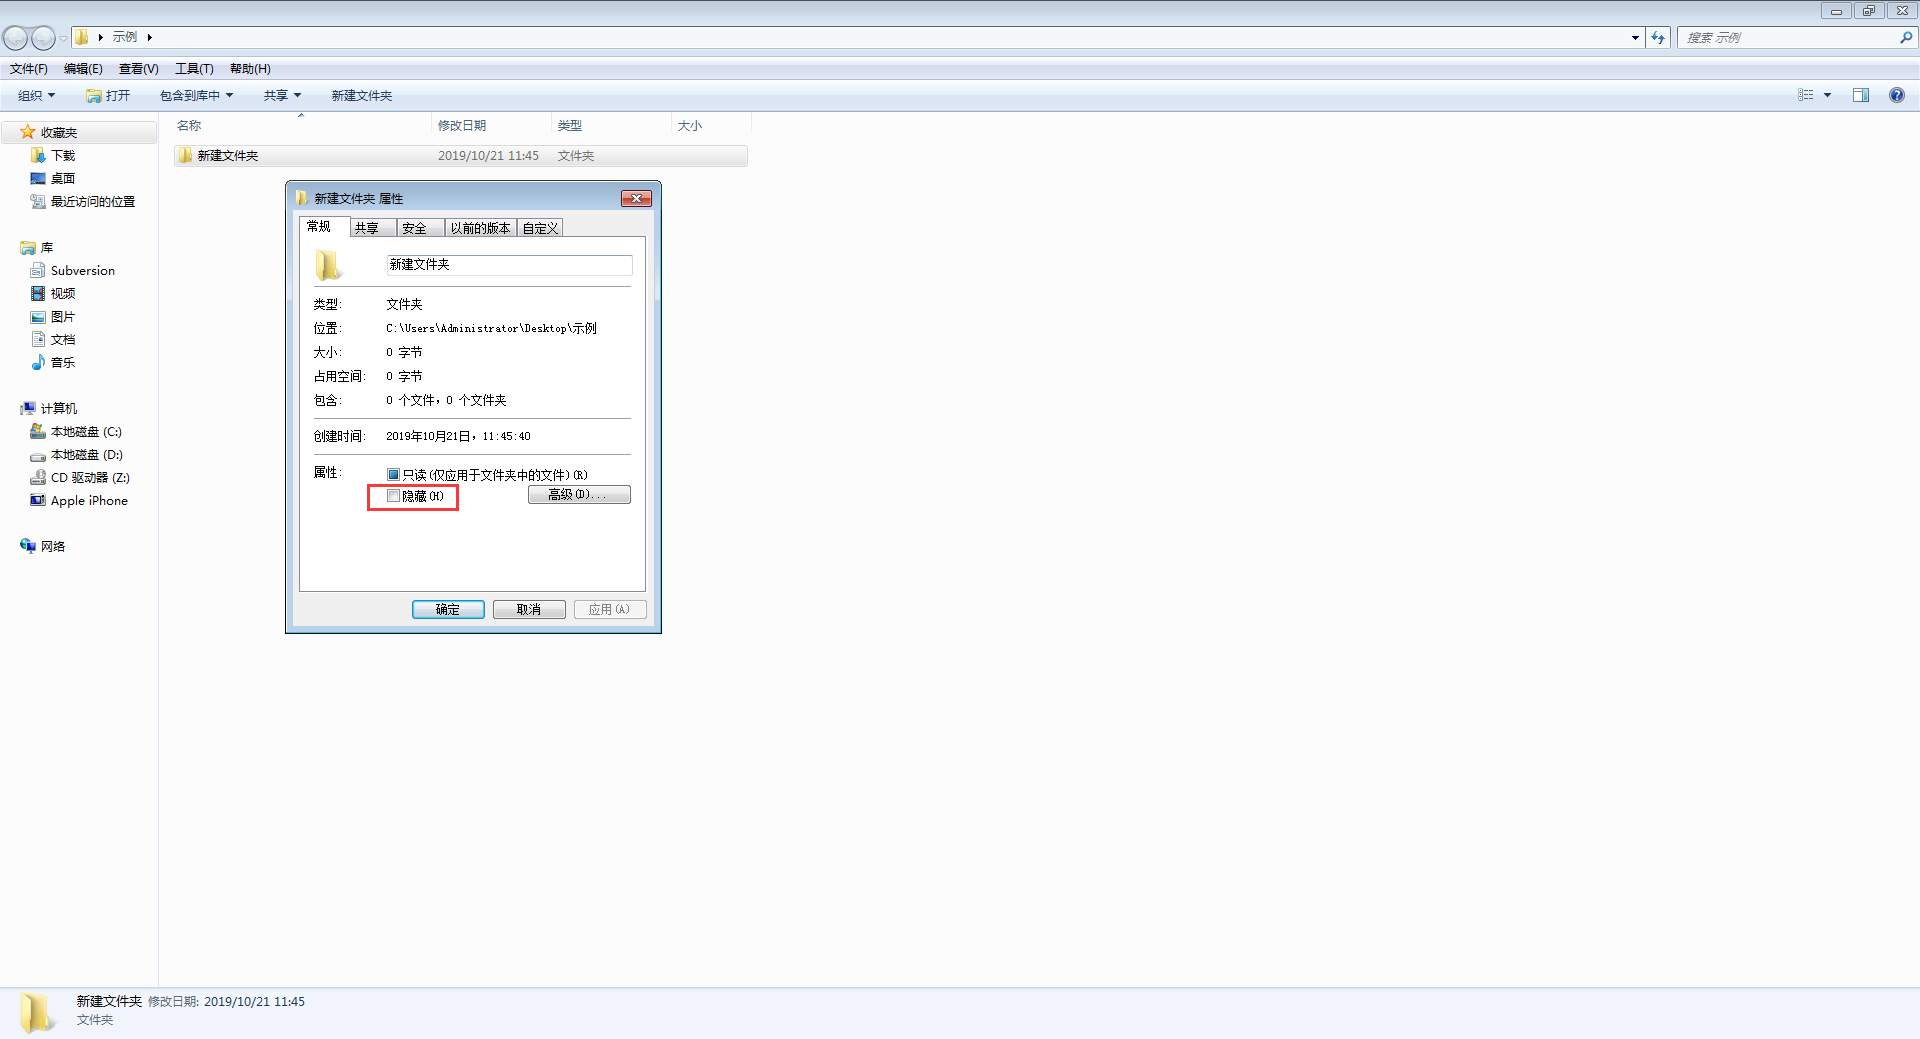This screenshot has width=1920, height=1039.
Task: Click the Forward navigation arrow
Action: (x=43, y=38)
